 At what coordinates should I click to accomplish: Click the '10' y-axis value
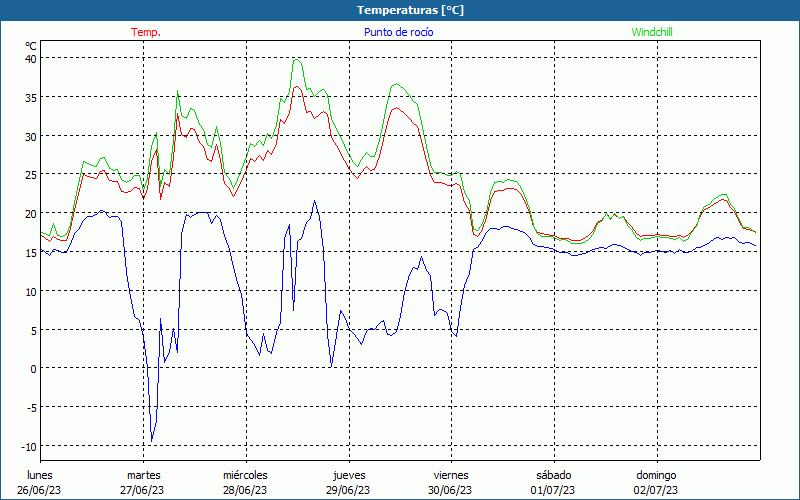(x=31, y=291)
